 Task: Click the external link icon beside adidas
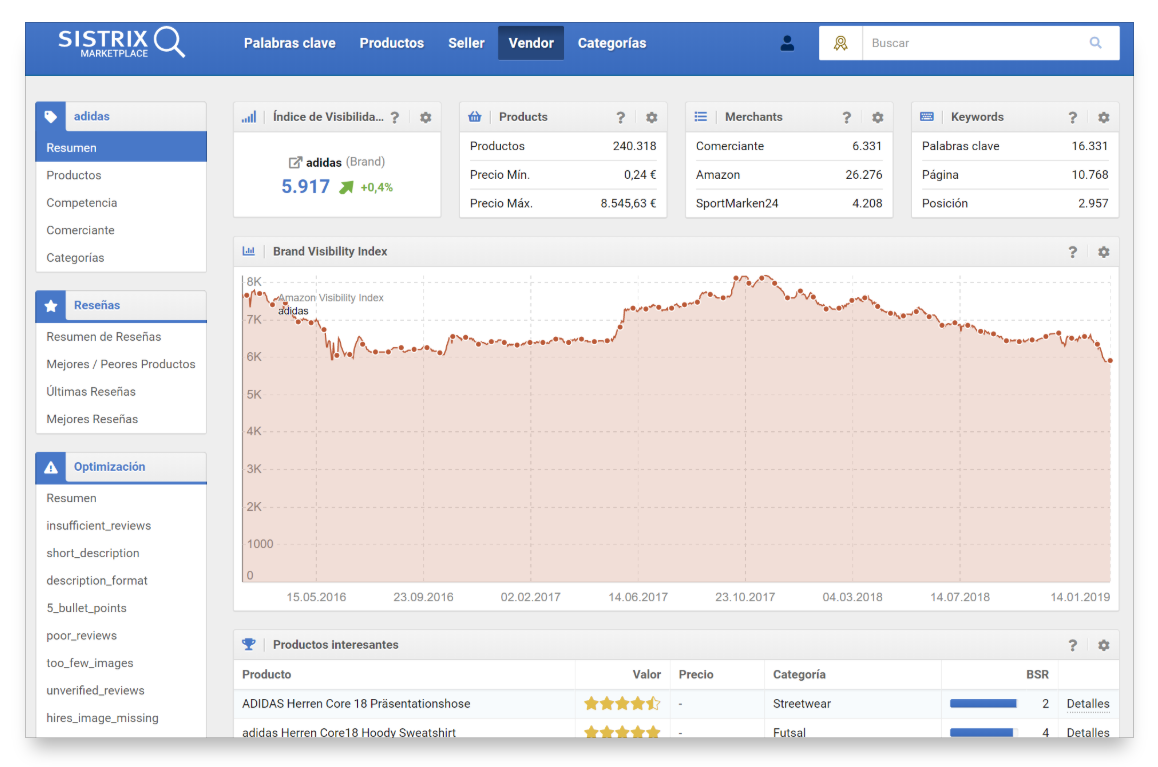point(295,162)
